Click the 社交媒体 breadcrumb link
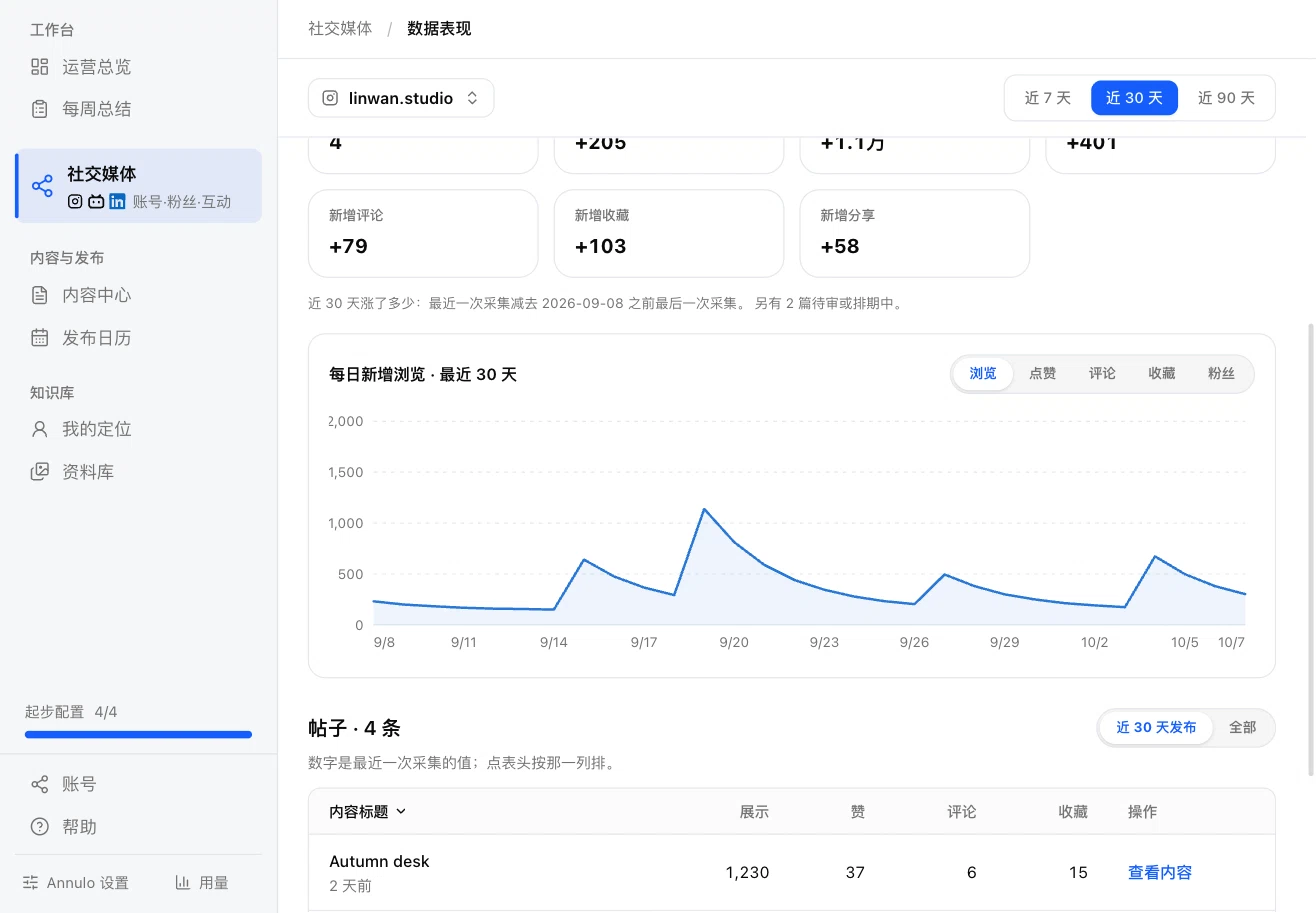Image resolution: width=1316 pixels, height=913 pixels. [x=340, y=28]
